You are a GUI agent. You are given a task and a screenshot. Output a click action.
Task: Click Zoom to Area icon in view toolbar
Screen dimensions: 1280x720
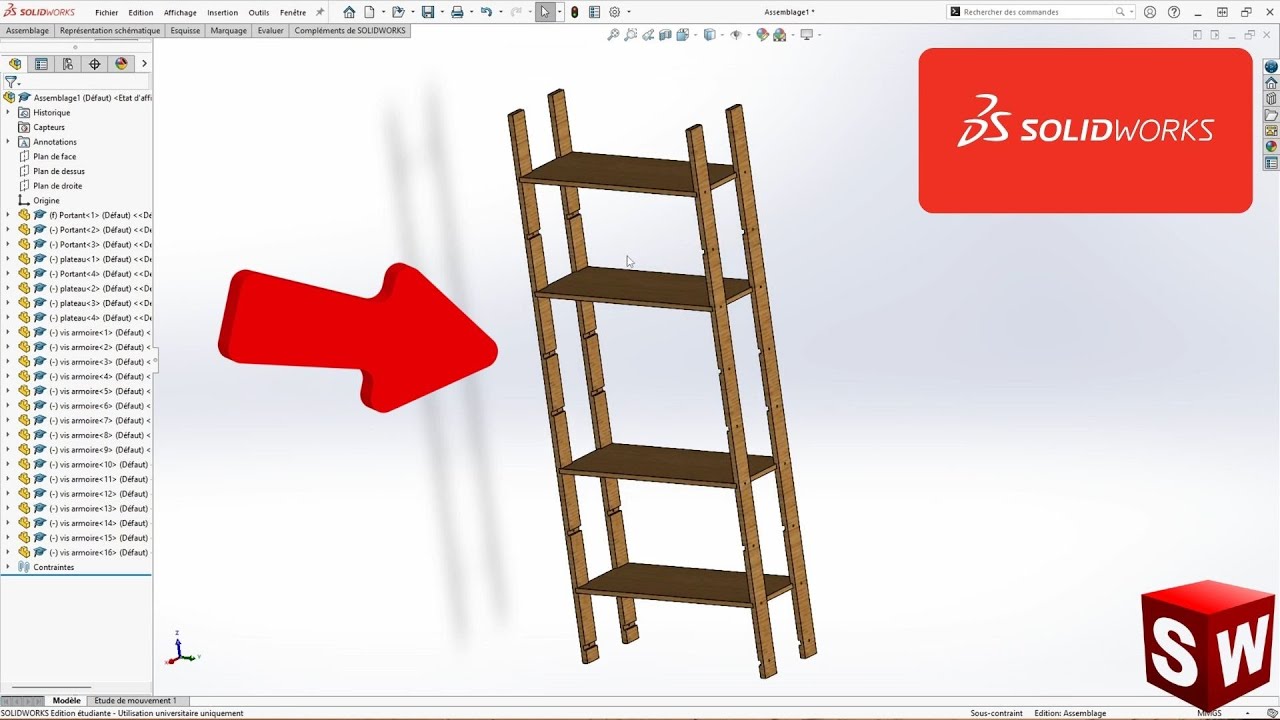pos(631,34)
